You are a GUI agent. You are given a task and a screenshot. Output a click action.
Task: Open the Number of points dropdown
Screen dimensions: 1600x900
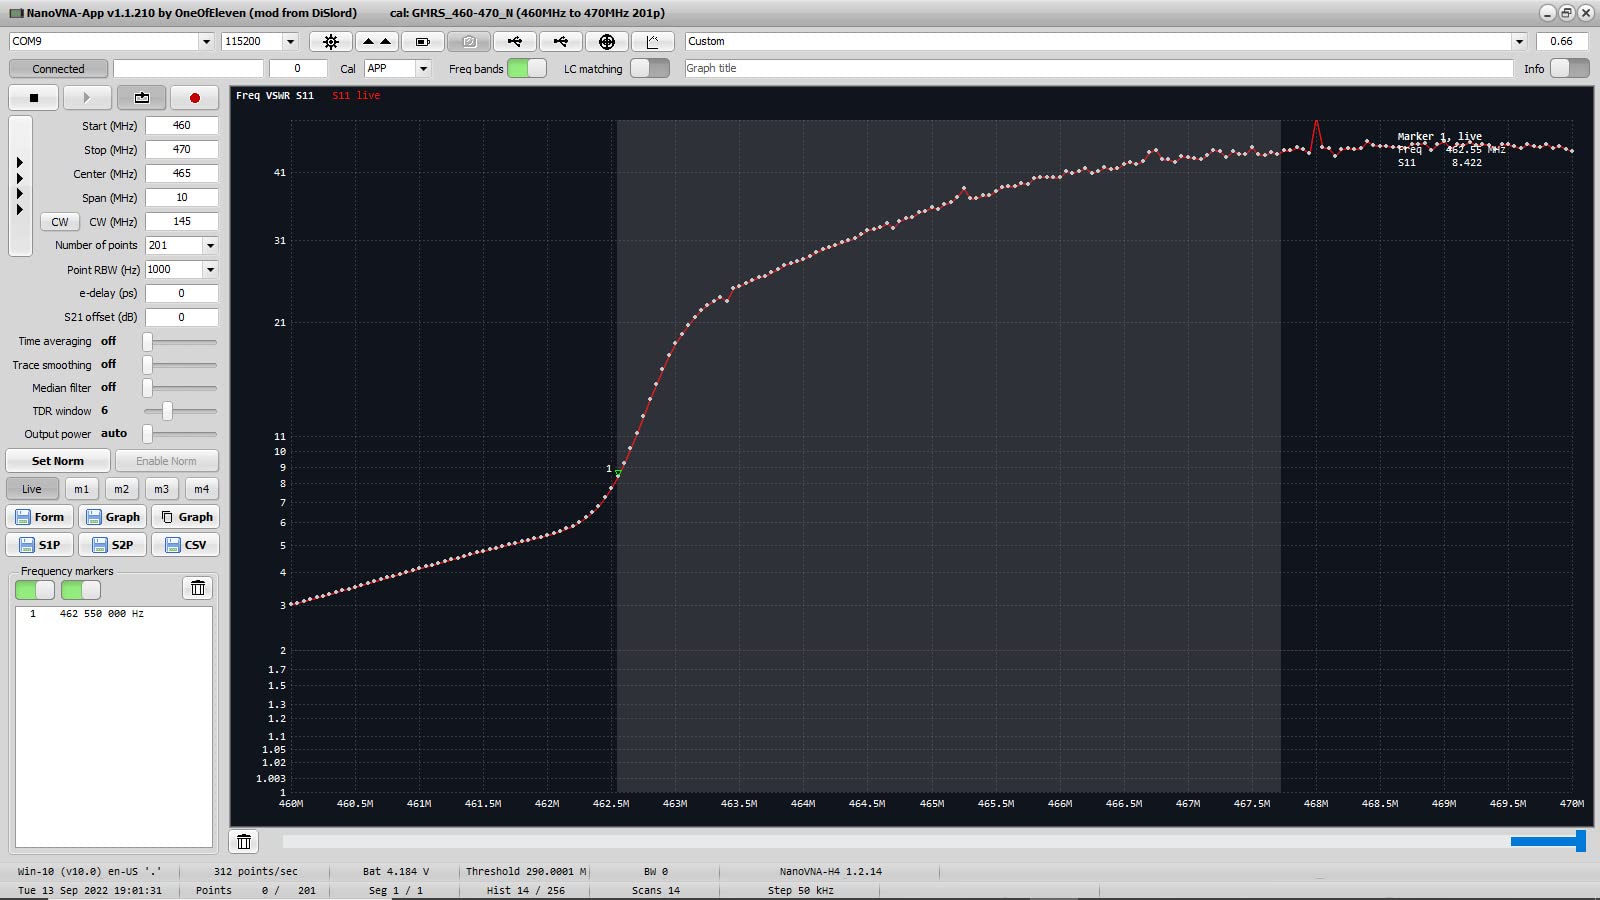[x=210, y=246]
